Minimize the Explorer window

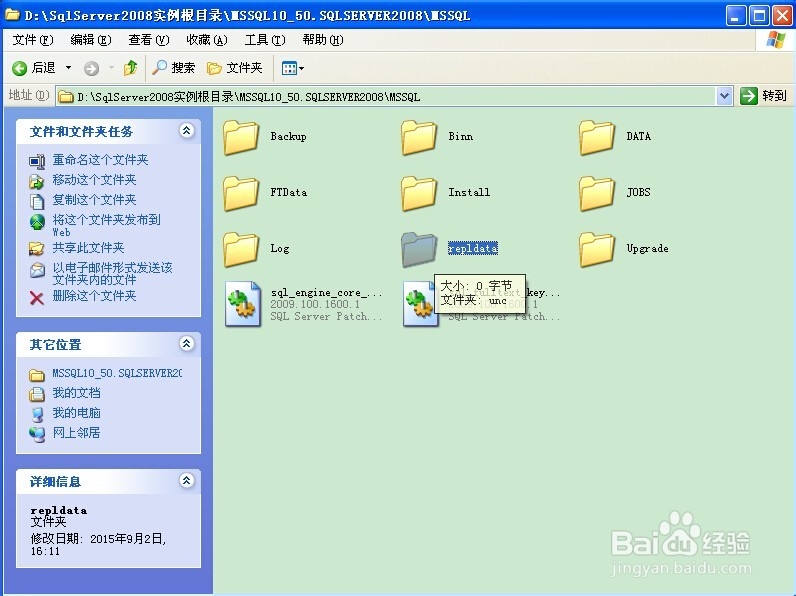pos(736,16)
